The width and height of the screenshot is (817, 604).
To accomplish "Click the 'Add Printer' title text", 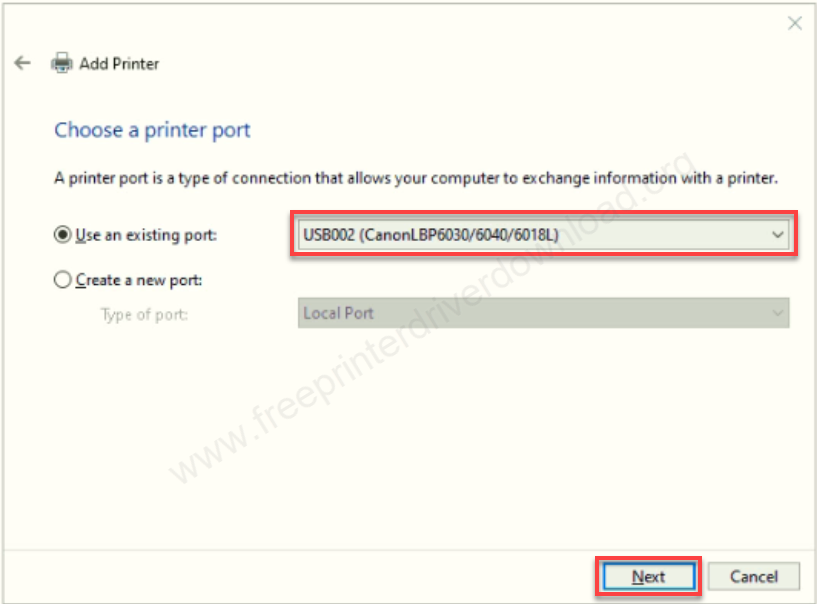I will click(119, 64).
